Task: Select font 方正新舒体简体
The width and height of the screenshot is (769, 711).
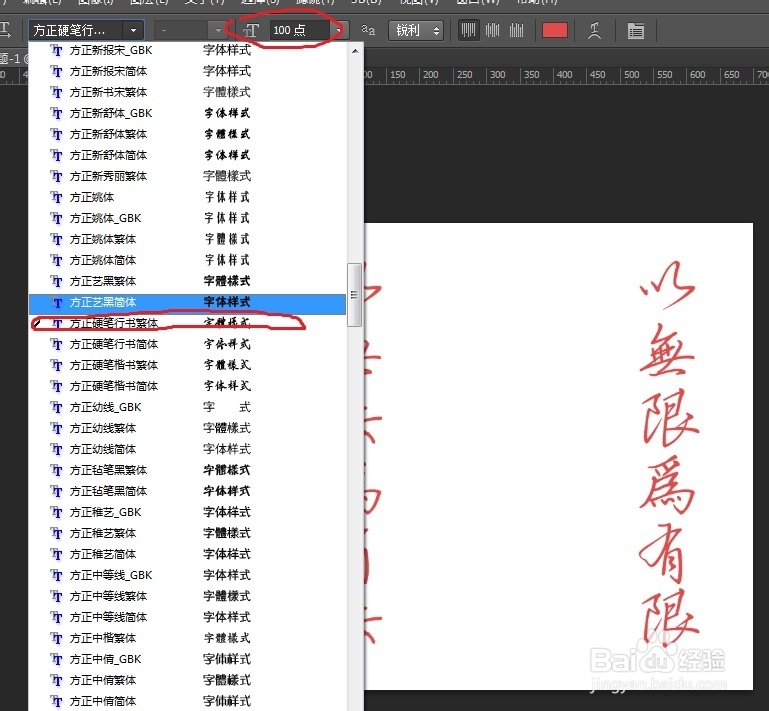Action: point(187,155)
